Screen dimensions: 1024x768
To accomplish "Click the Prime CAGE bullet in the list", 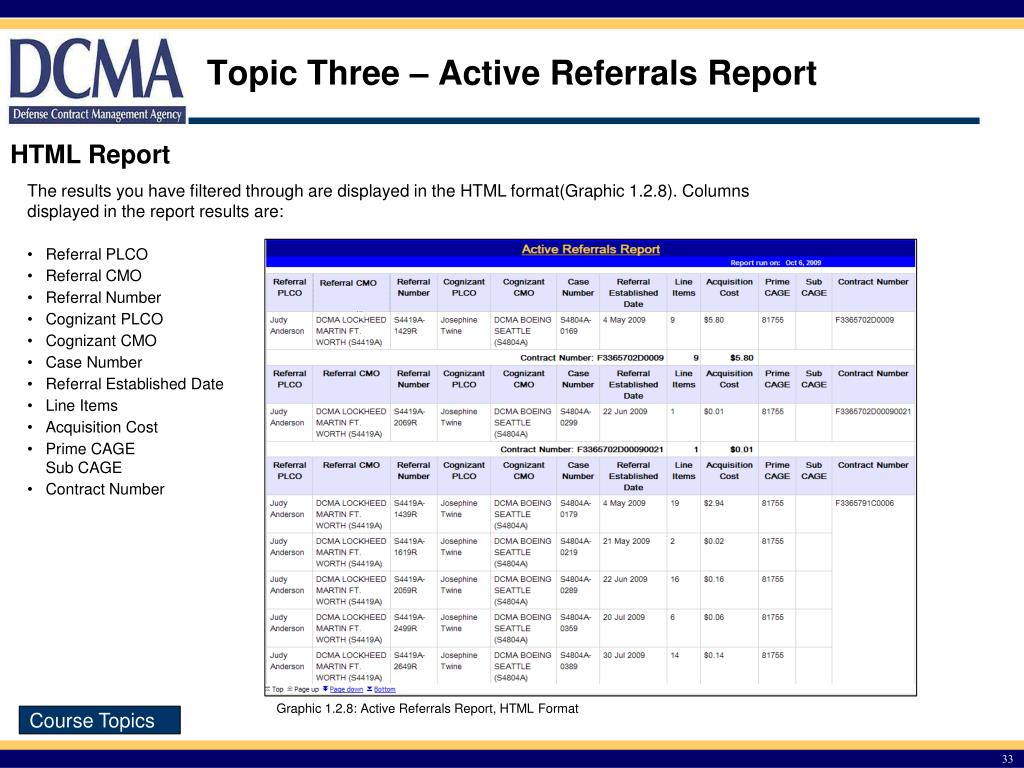I will tap(90, 449).
